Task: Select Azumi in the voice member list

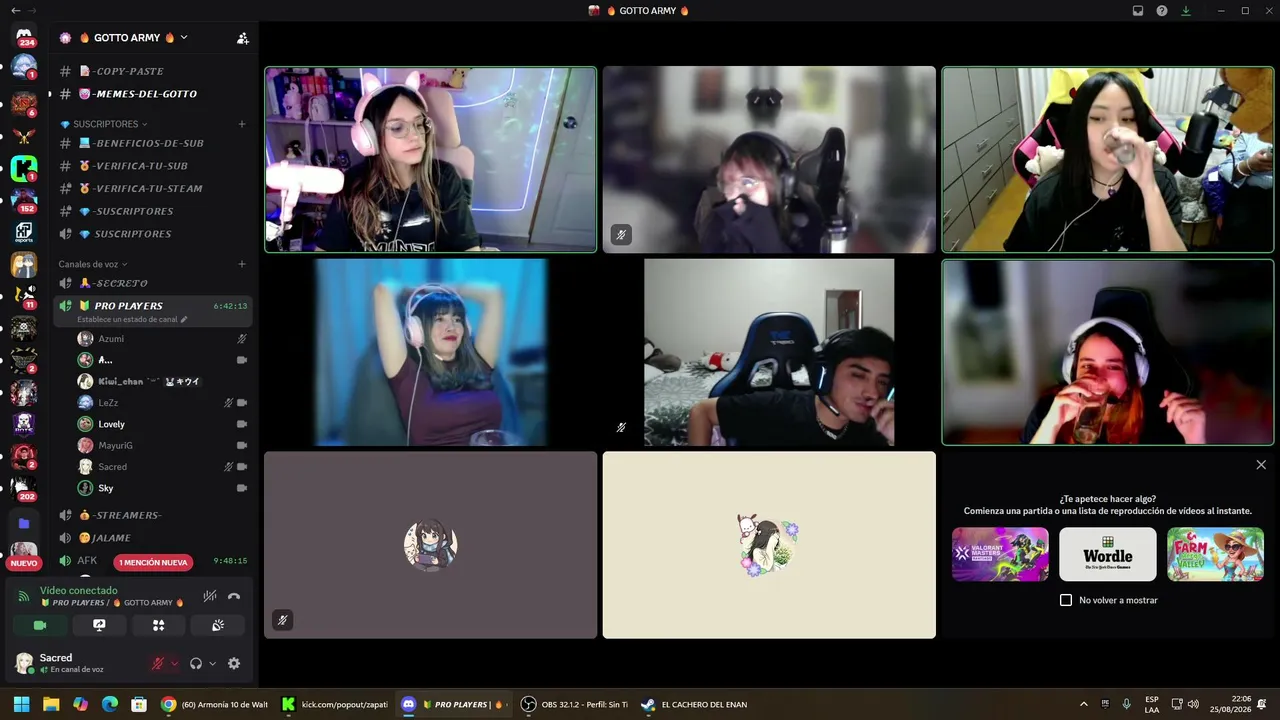Action: [162, 339]
